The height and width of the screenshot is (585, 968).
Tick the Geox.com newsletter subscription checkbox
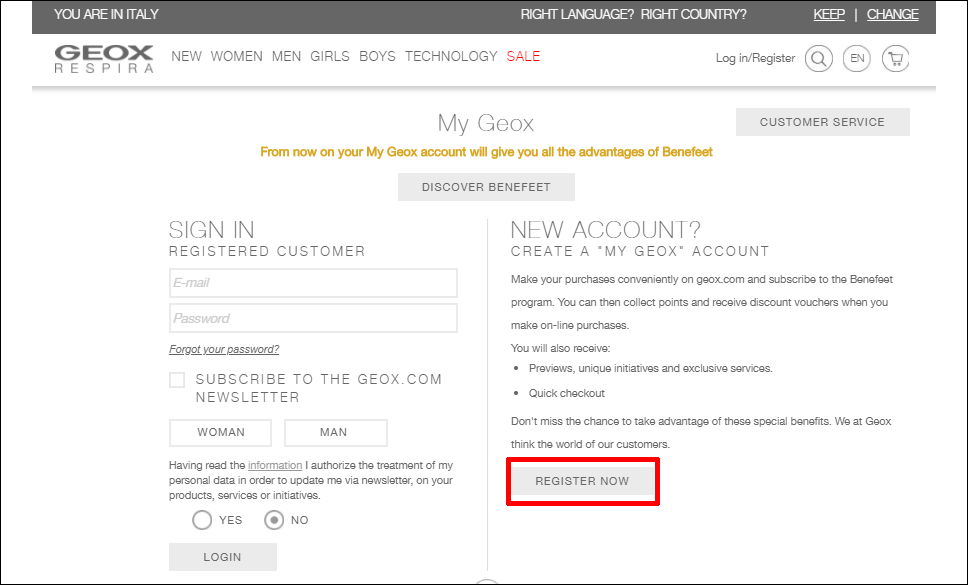coord(177,380)
